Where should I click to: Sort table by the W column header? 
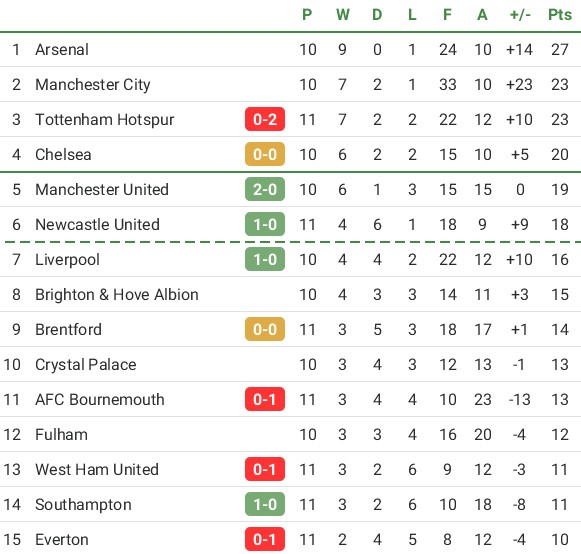342,15
